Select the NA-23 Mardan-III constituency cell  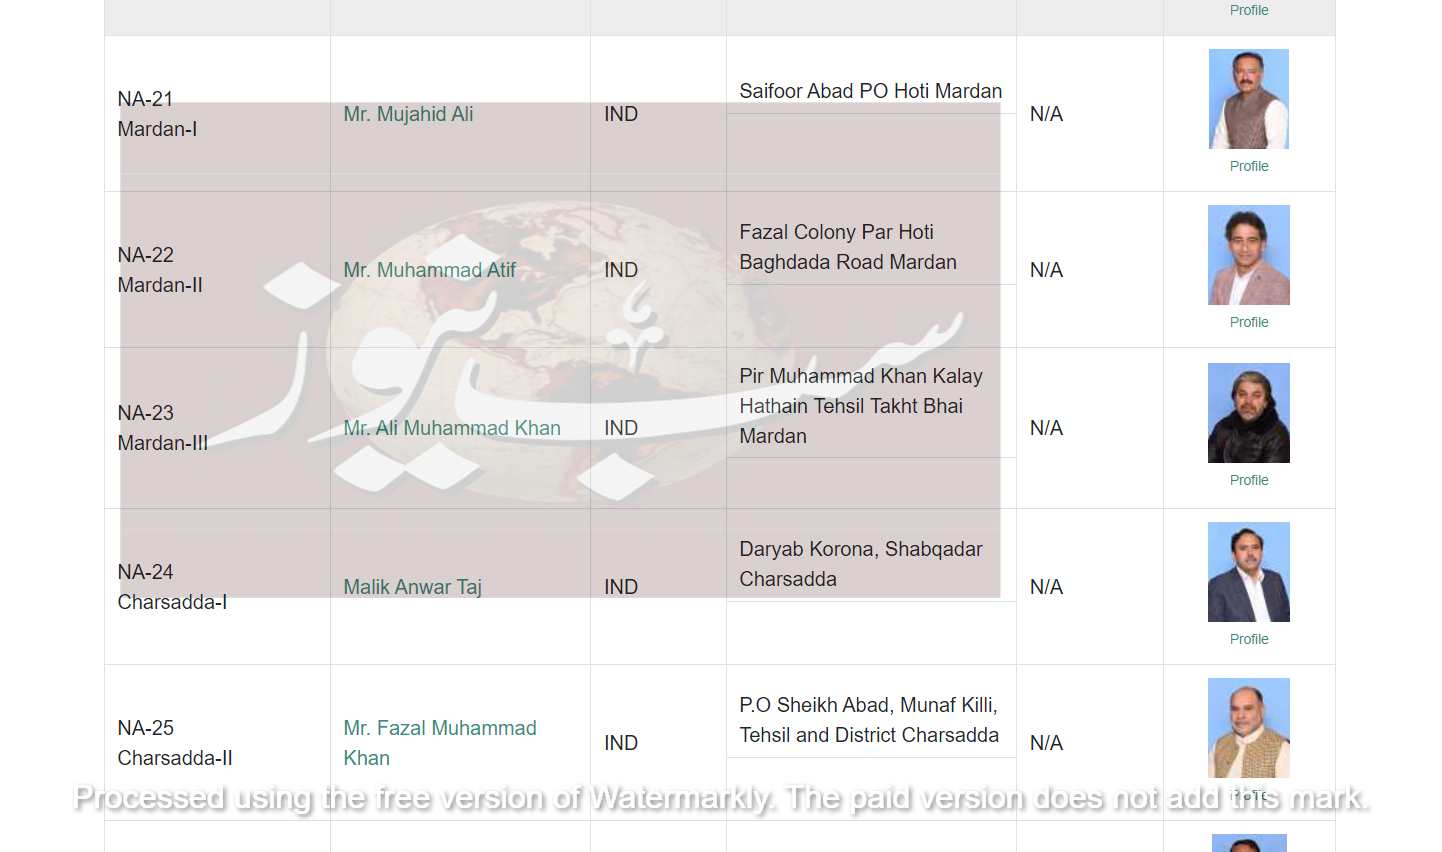tap(217, 428)
